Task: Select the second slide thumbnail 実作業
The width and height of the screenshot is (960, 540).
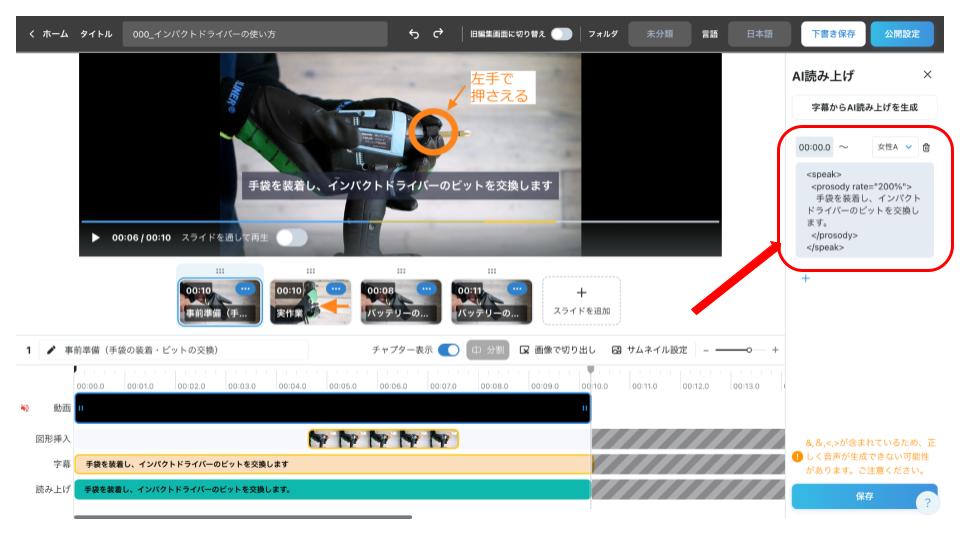Action: pos(310,301)
